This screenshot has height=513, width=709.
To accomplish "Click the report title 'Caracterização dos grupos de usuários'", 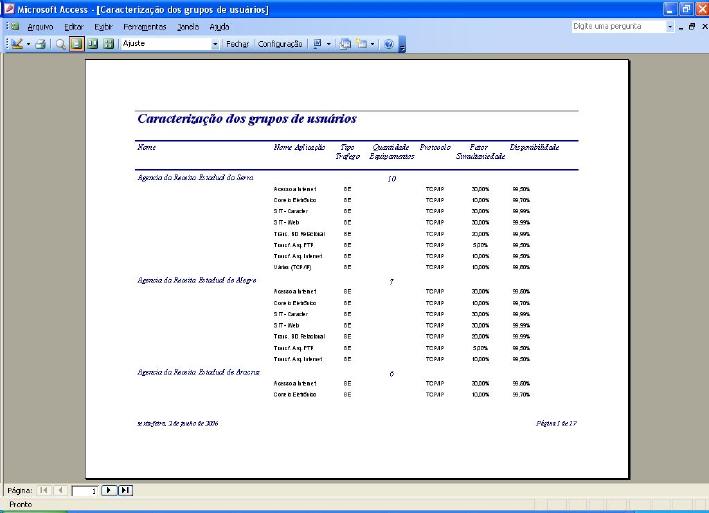I will click(x=247, y=119).
